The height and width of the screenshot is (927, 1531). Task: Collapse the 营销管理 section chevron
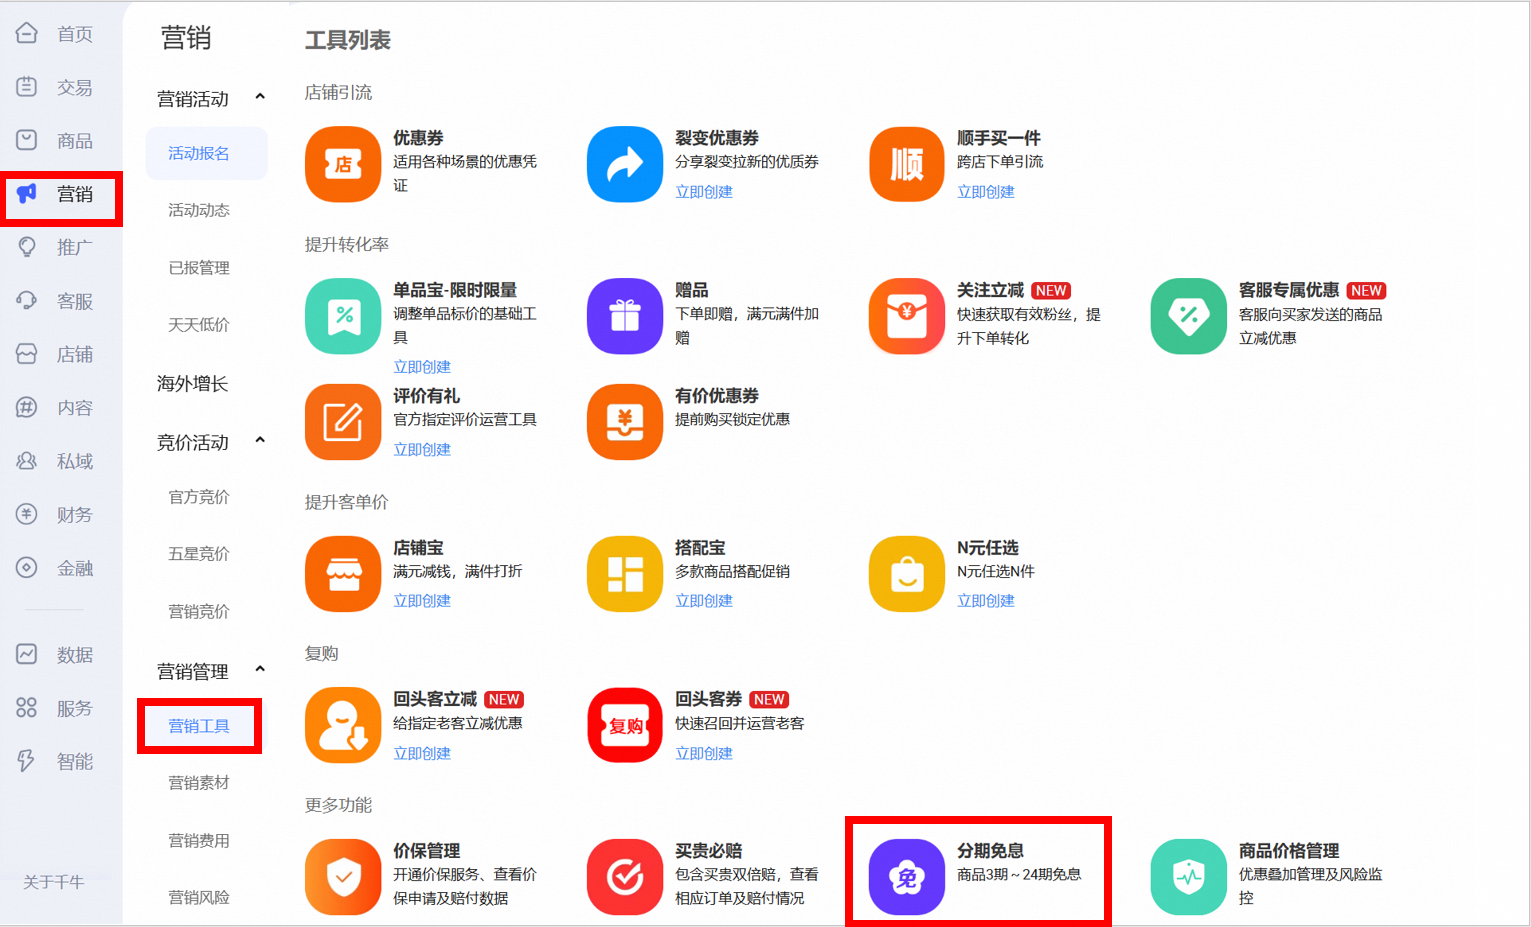pos(260,669)
